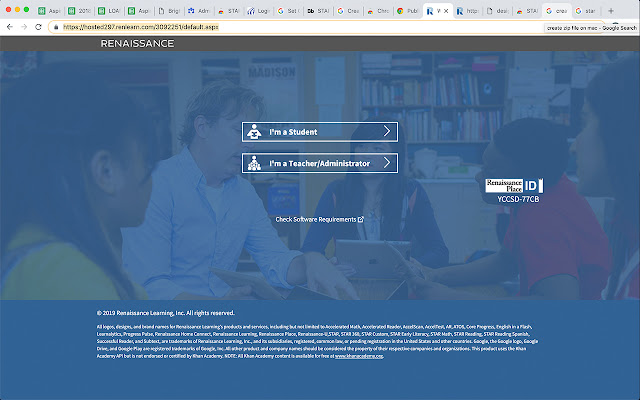
Task: Click the external link icon beside Software Requirements
Action: (361, 220)
